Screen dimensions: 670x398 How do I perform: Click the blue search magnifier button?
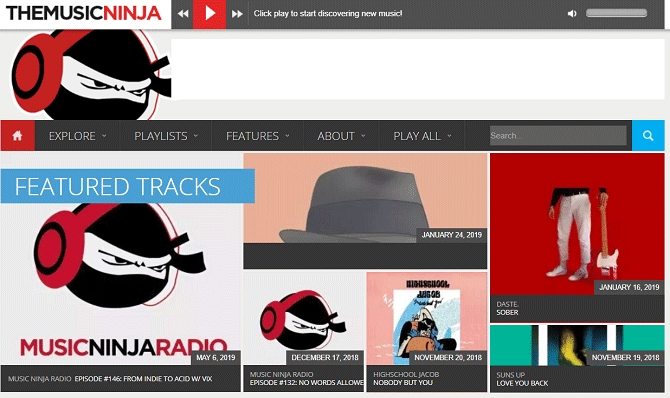pyautogui.click(x=648, y=136)
